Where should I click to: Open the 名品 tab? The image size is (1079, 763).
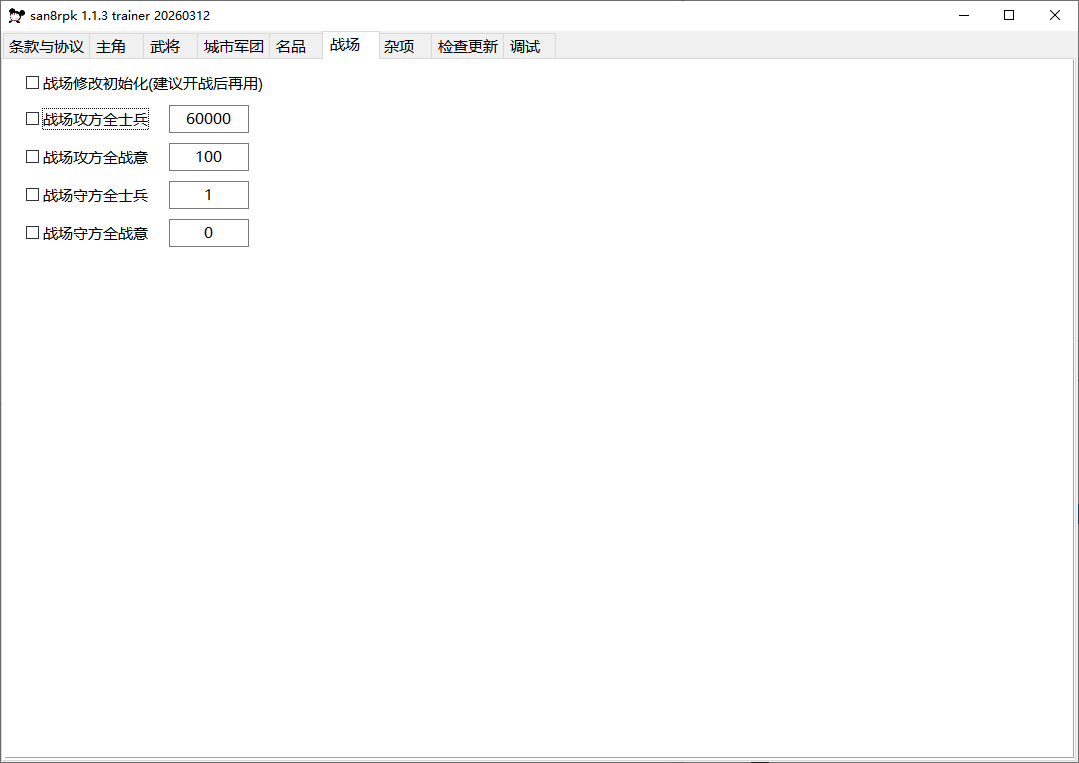(x=291, y=46)
